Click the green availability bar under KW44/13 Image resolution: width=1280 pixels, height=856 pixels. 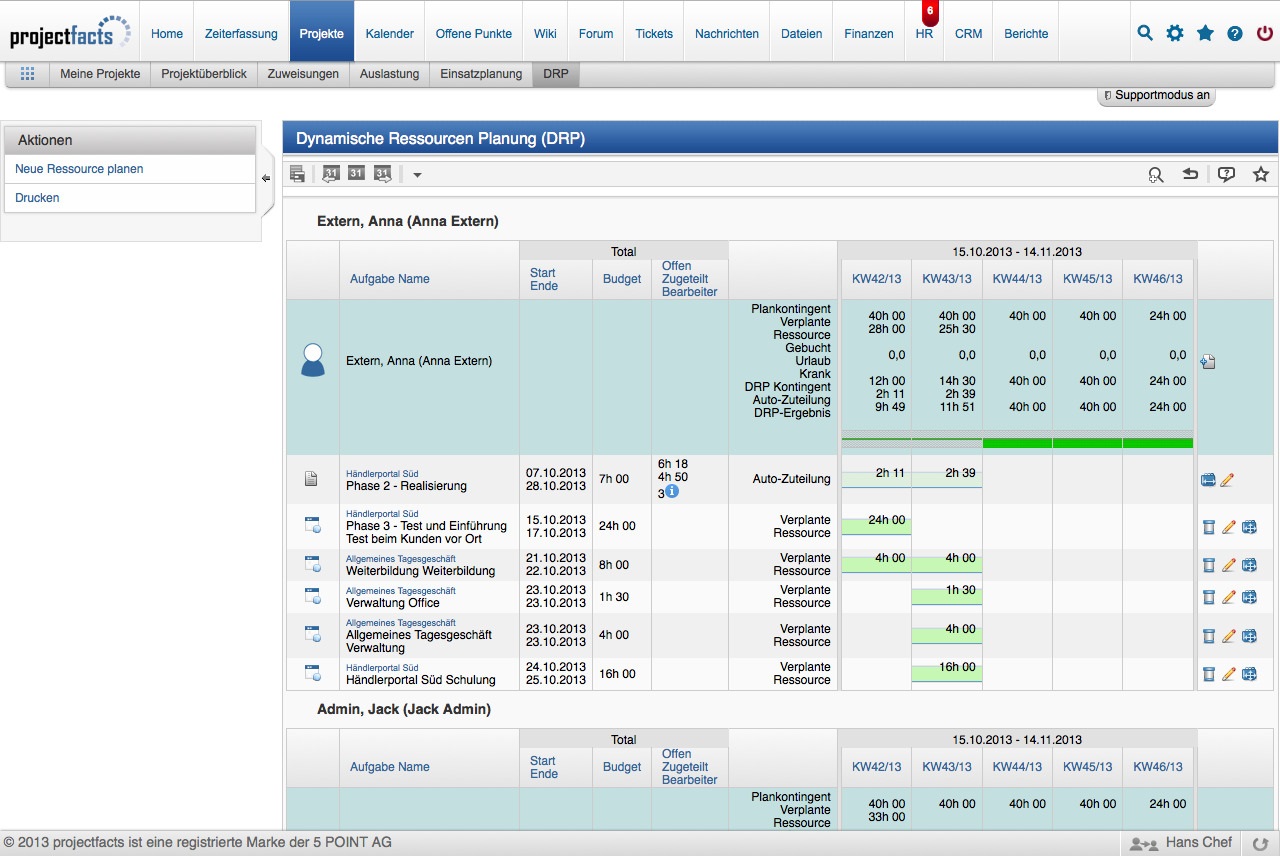(1017, 442)
